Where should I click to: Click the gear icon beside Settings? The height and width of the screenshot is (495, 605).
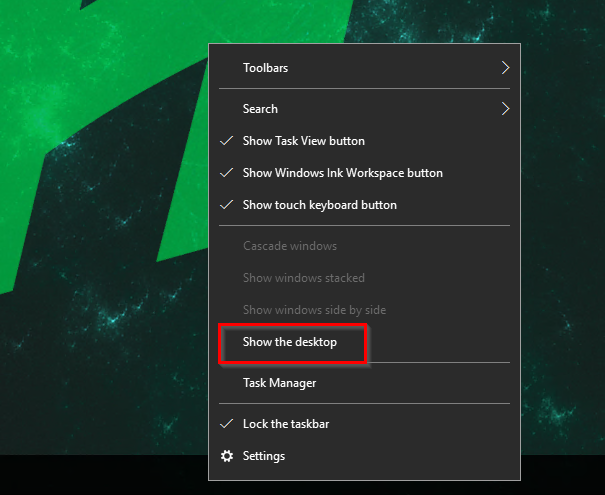(x=227, y=456)
